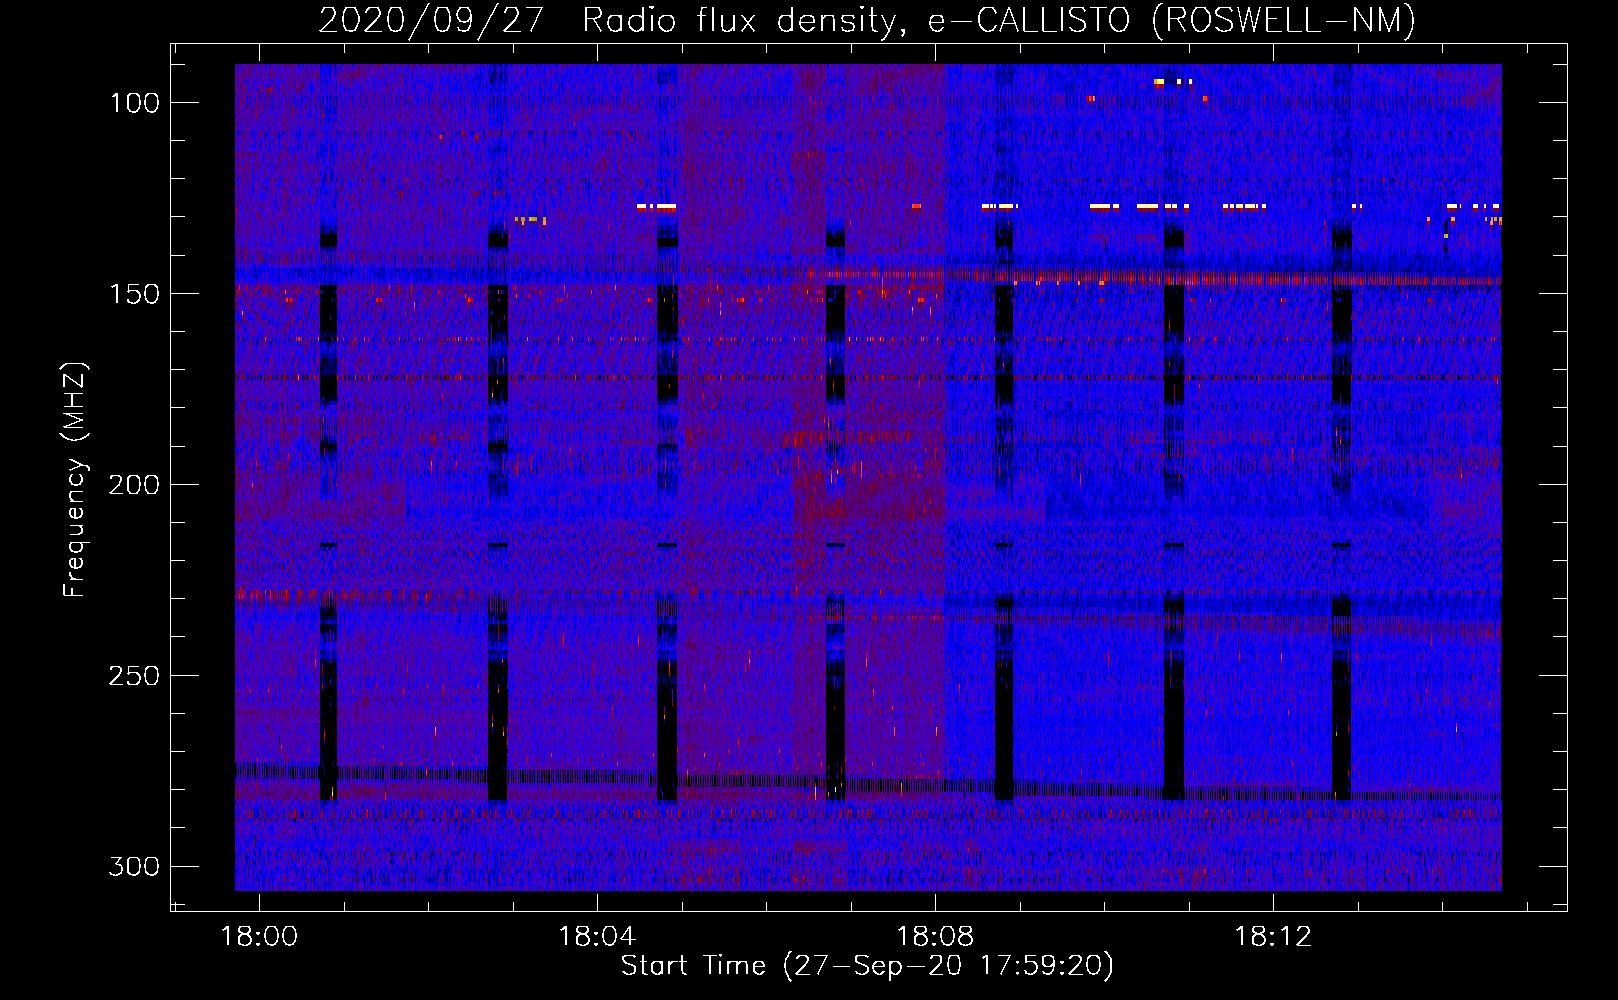Select the 150 frequency tick label
This screenshot has width=1618, height=1000.
[x=134, y=294]
